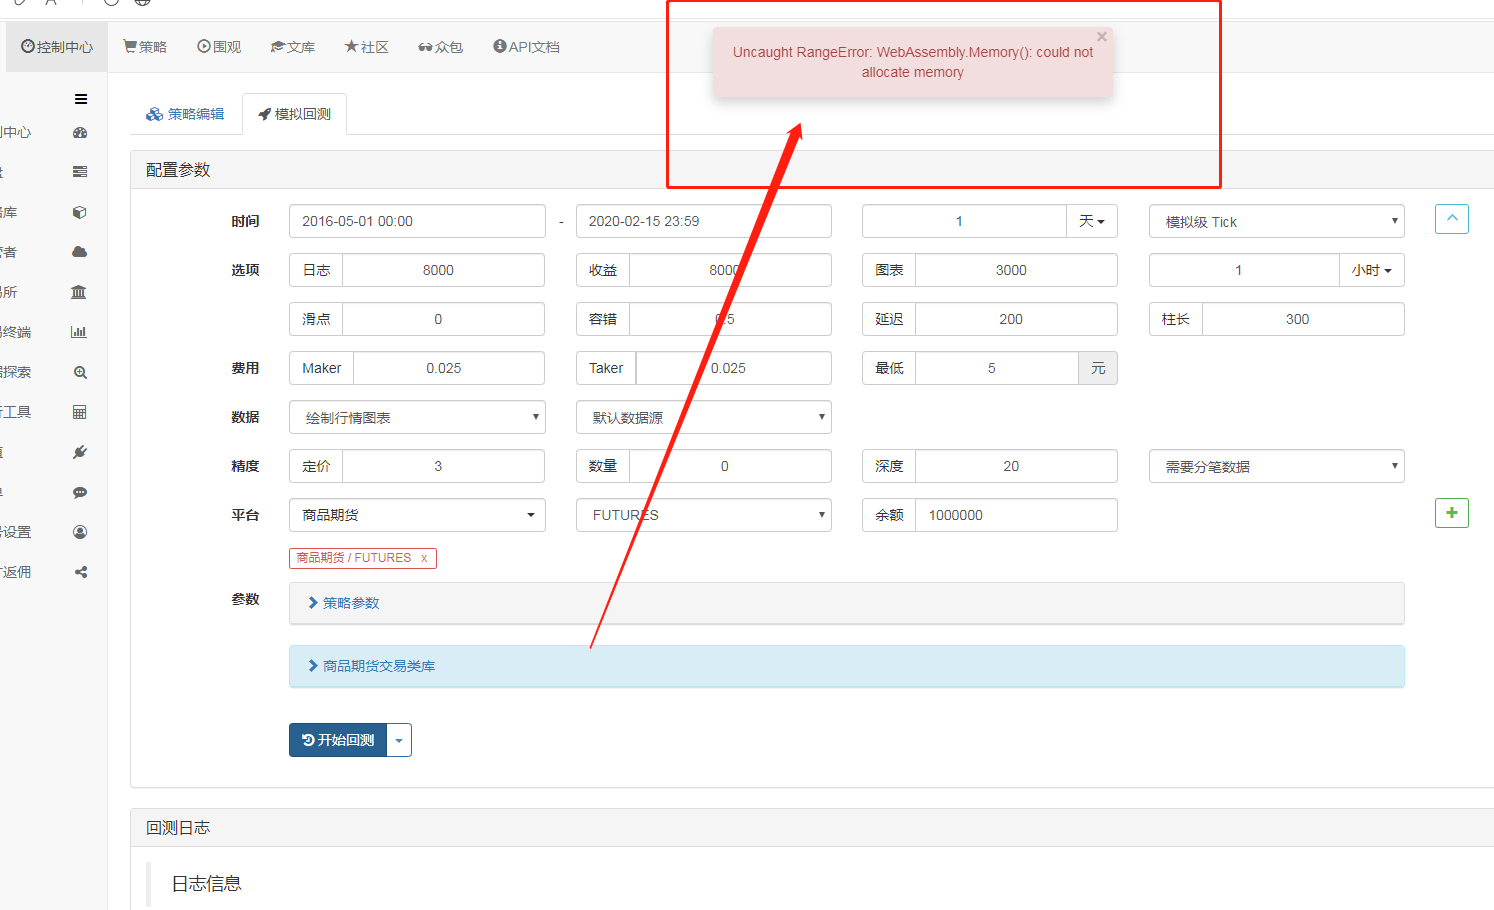Click the 收益 value field
Screen dimensions: 1494x910
[x=730, y=270]
